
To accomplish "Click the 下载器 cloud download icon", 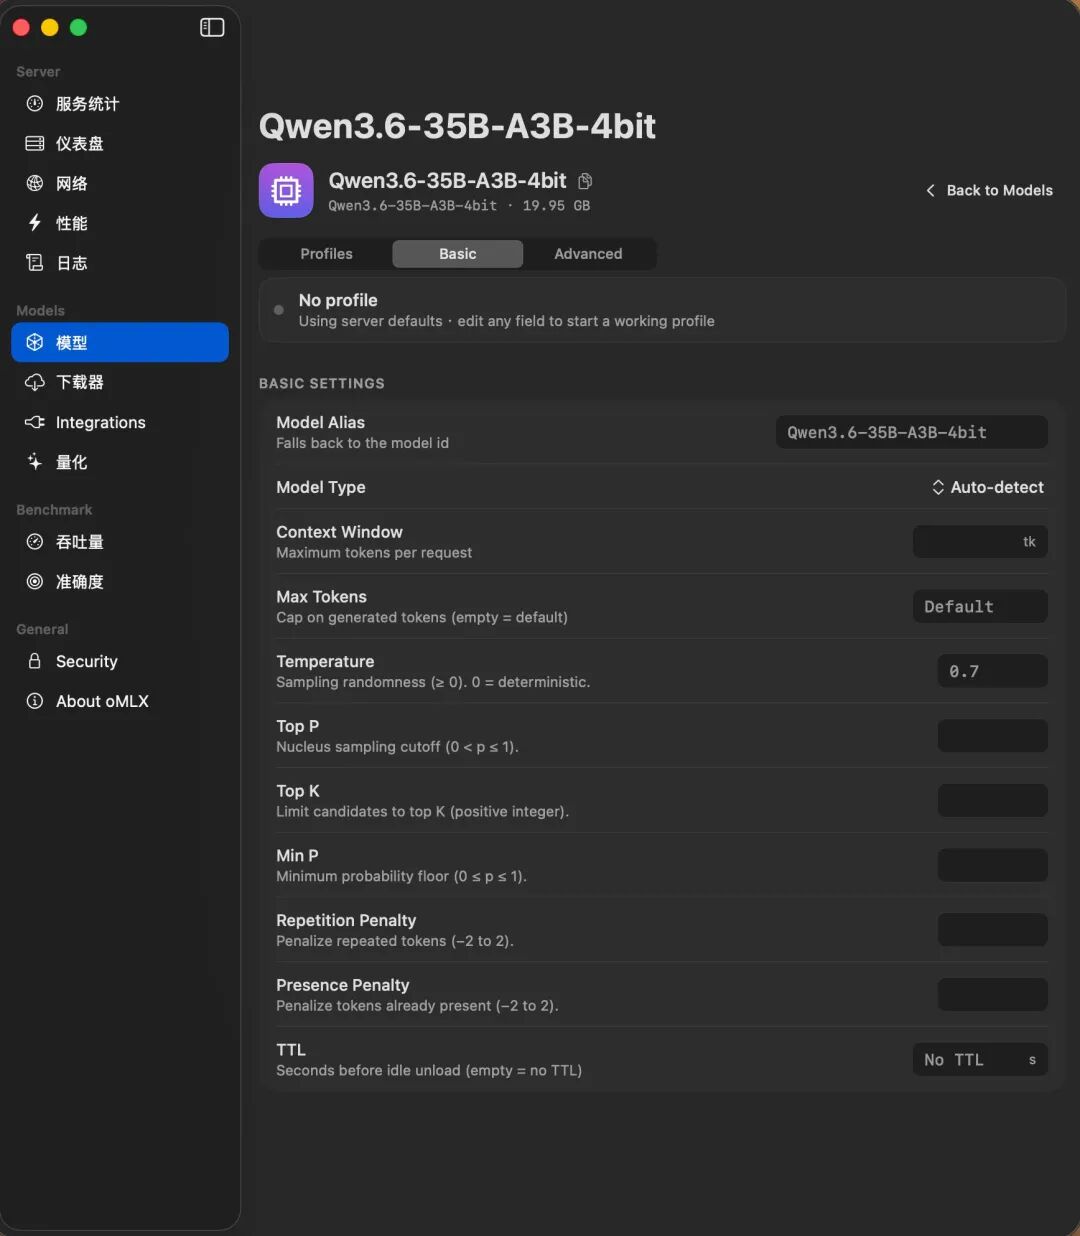I will tap(35, 383).
